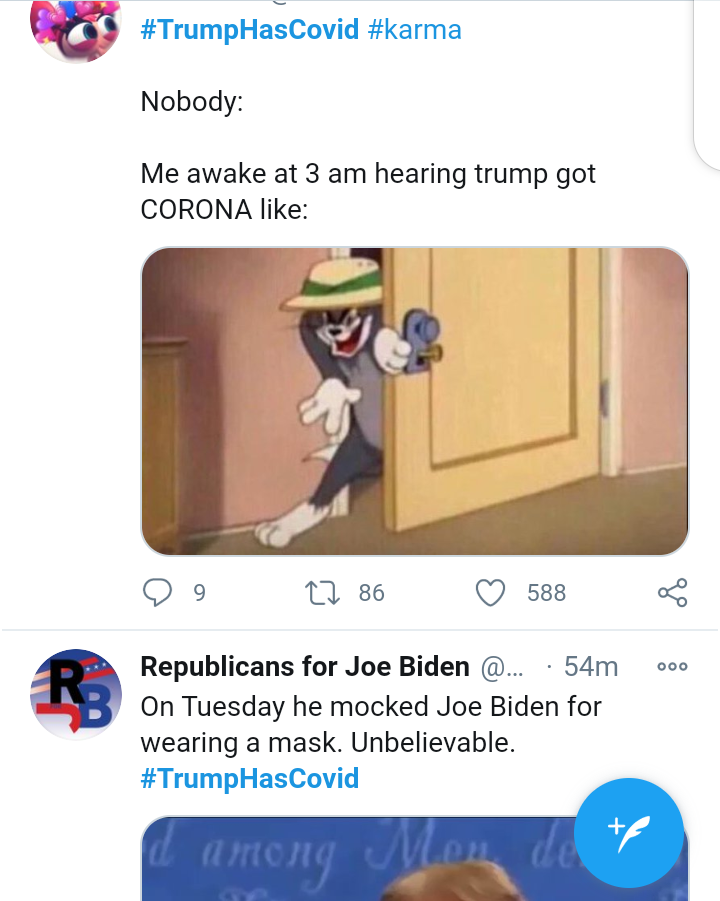Share the Tom cat meme tweet
This screenshot has width=720, height=901.
pos(672,592)
